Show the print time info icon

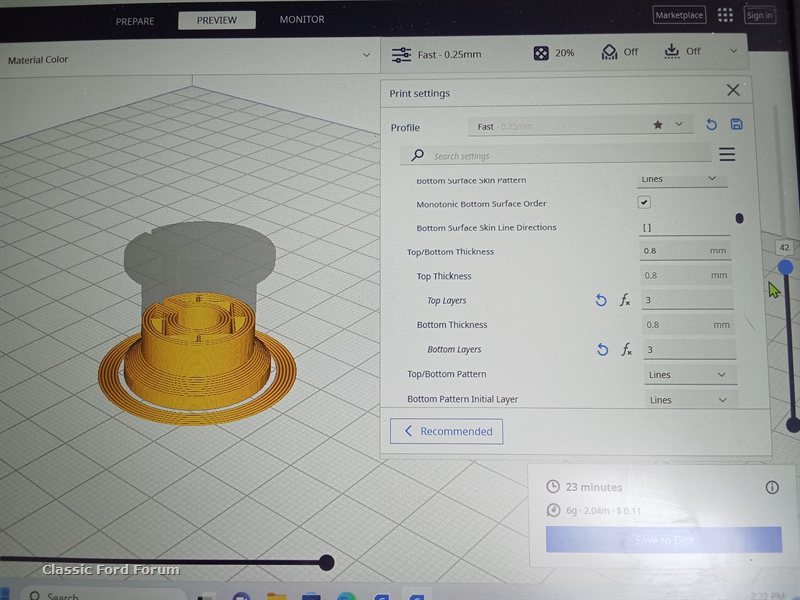[772, 487]
